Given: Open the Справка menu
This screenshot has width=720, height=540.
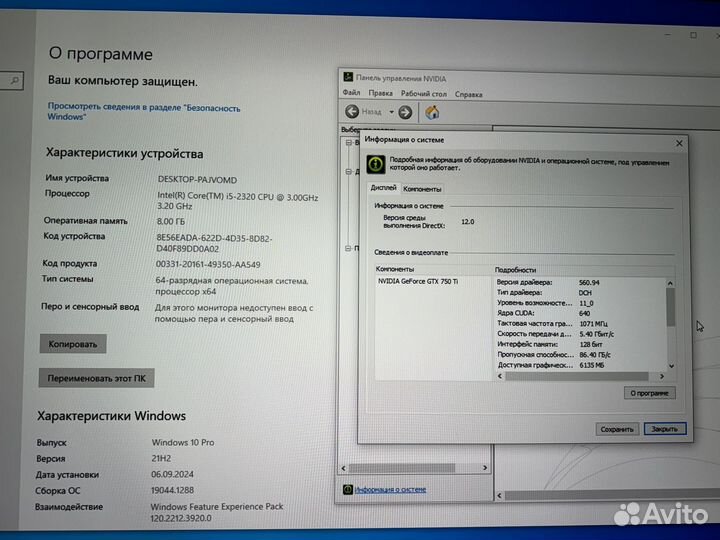Looking at the screenshot, I should pos(468,94).
